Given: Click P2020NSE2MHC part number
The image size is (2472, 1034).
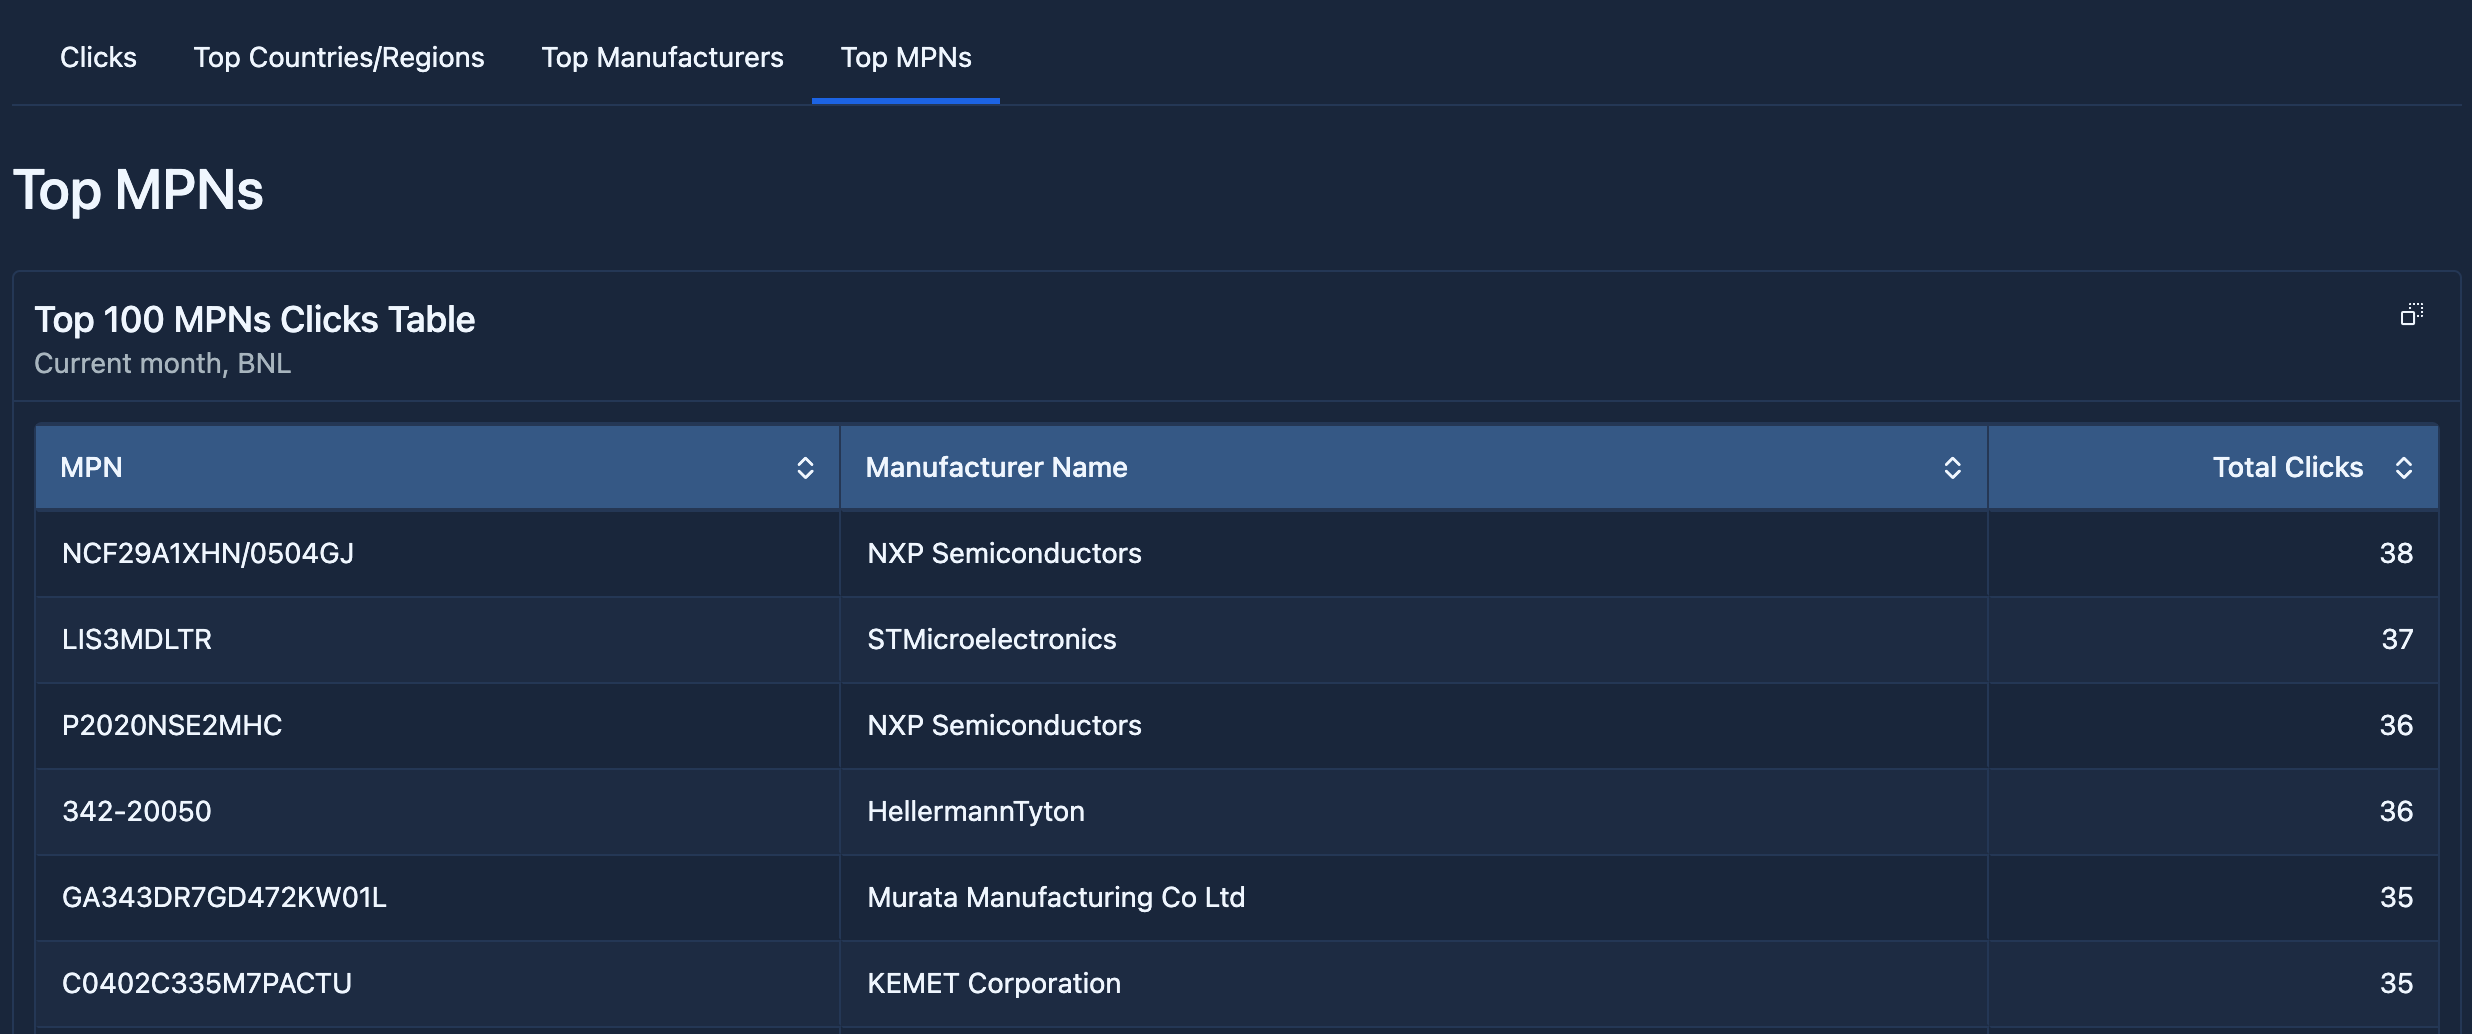Looking at the screenshot, I should click(172, 726).
